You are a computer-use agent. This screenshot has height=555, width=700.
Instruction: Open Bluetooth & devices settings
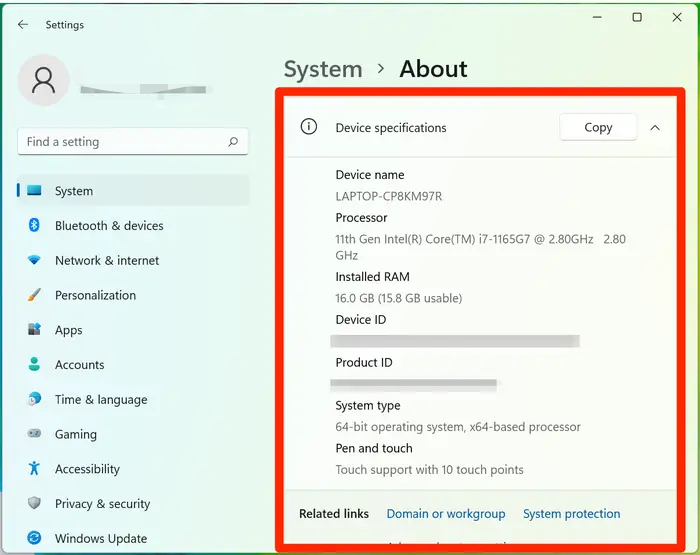pyautogui.click(x=133, y=225)
